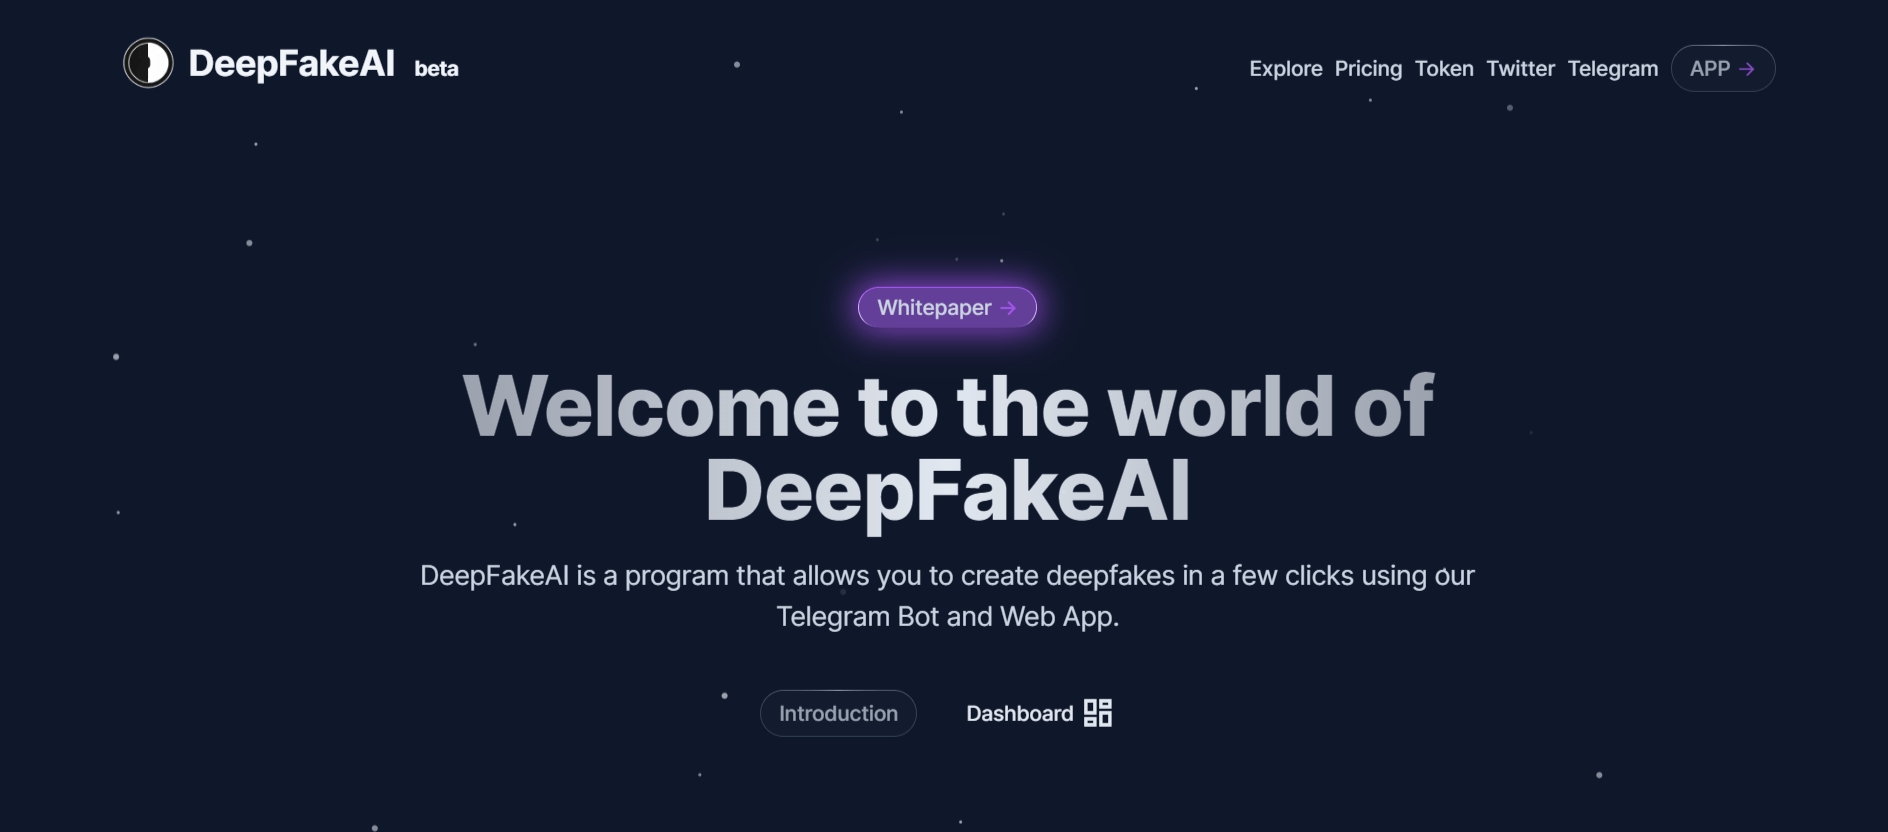Click the description text about Telegram Bot
This screenshot has width=1888, height=832.
947,596
